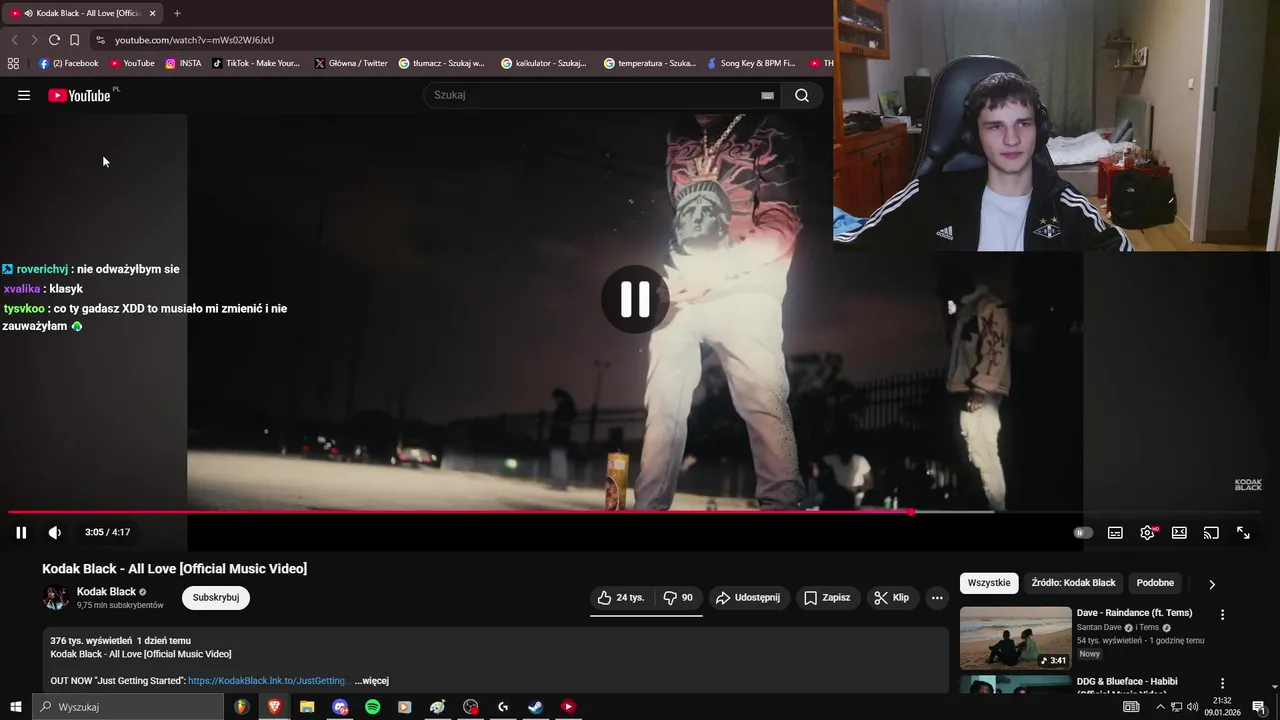Open Dave - Raindance video thumbnail
This screenshot has height=720, width=1280.
(x=1015, y=638)
